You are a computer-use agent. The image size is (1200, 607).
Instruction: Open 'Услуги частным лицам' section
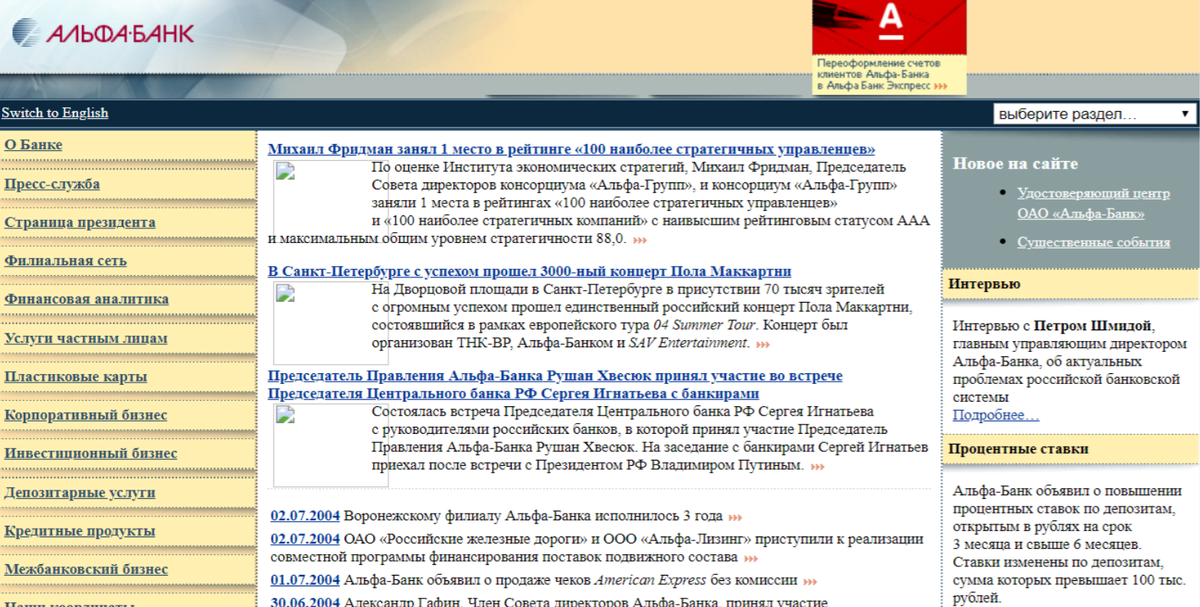[x=86, y=338]
